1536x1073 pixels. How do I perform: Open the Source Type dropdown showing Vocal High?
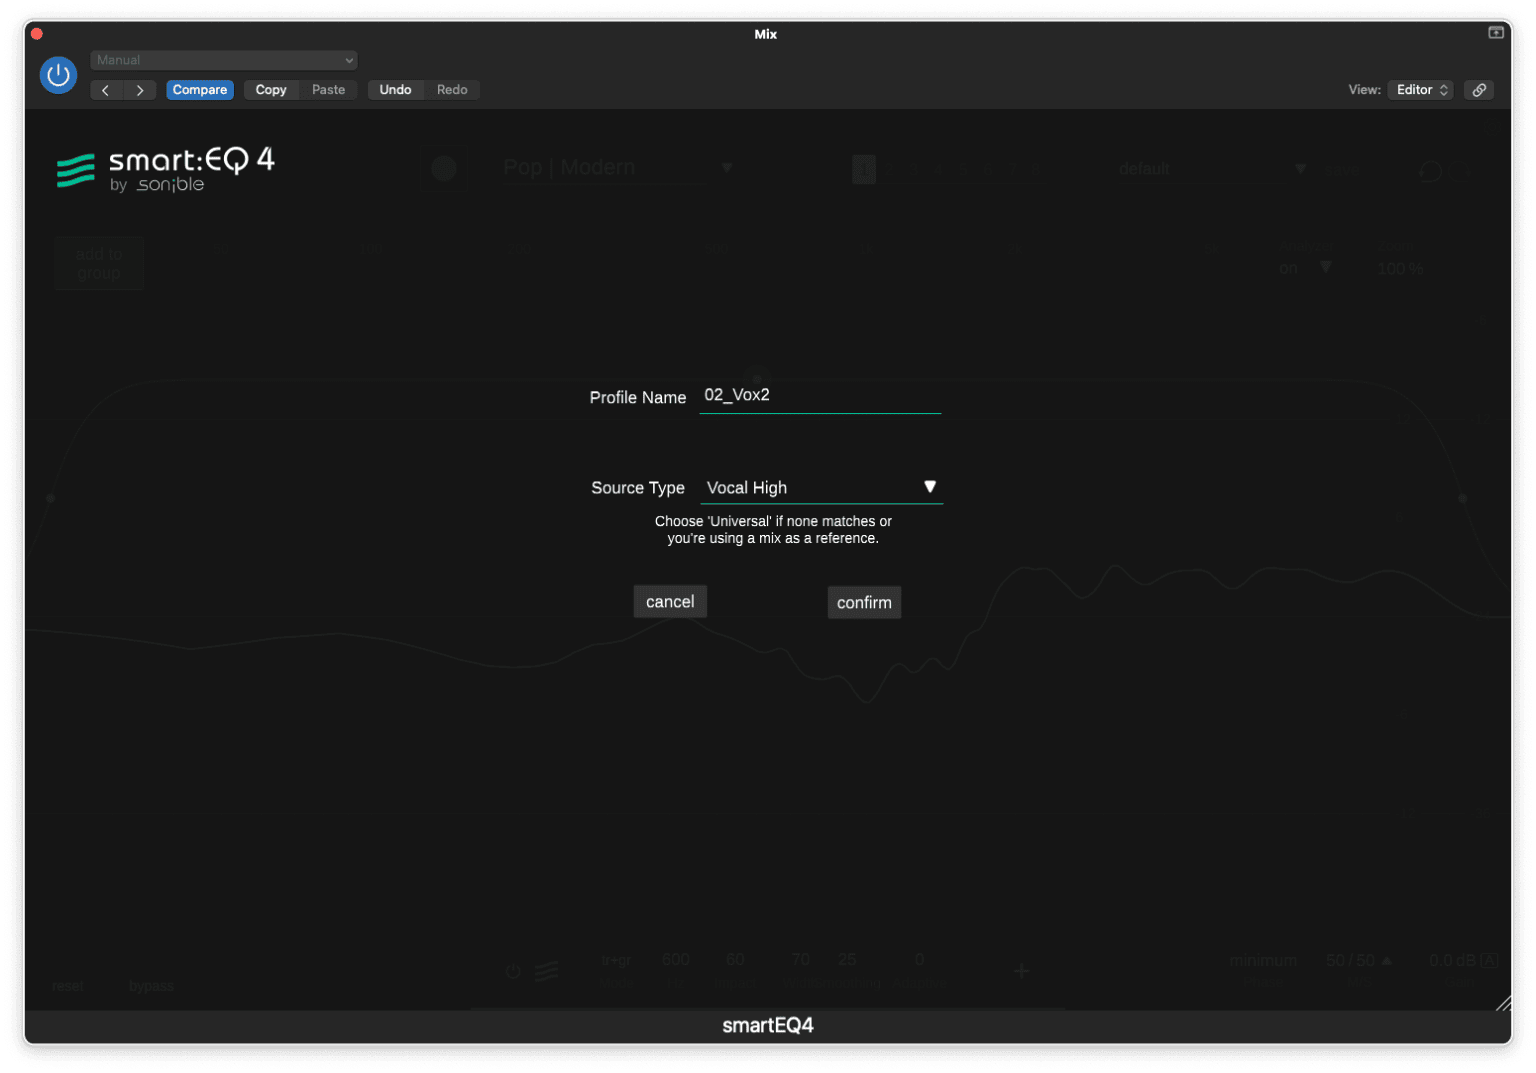[x=820, y=487]
